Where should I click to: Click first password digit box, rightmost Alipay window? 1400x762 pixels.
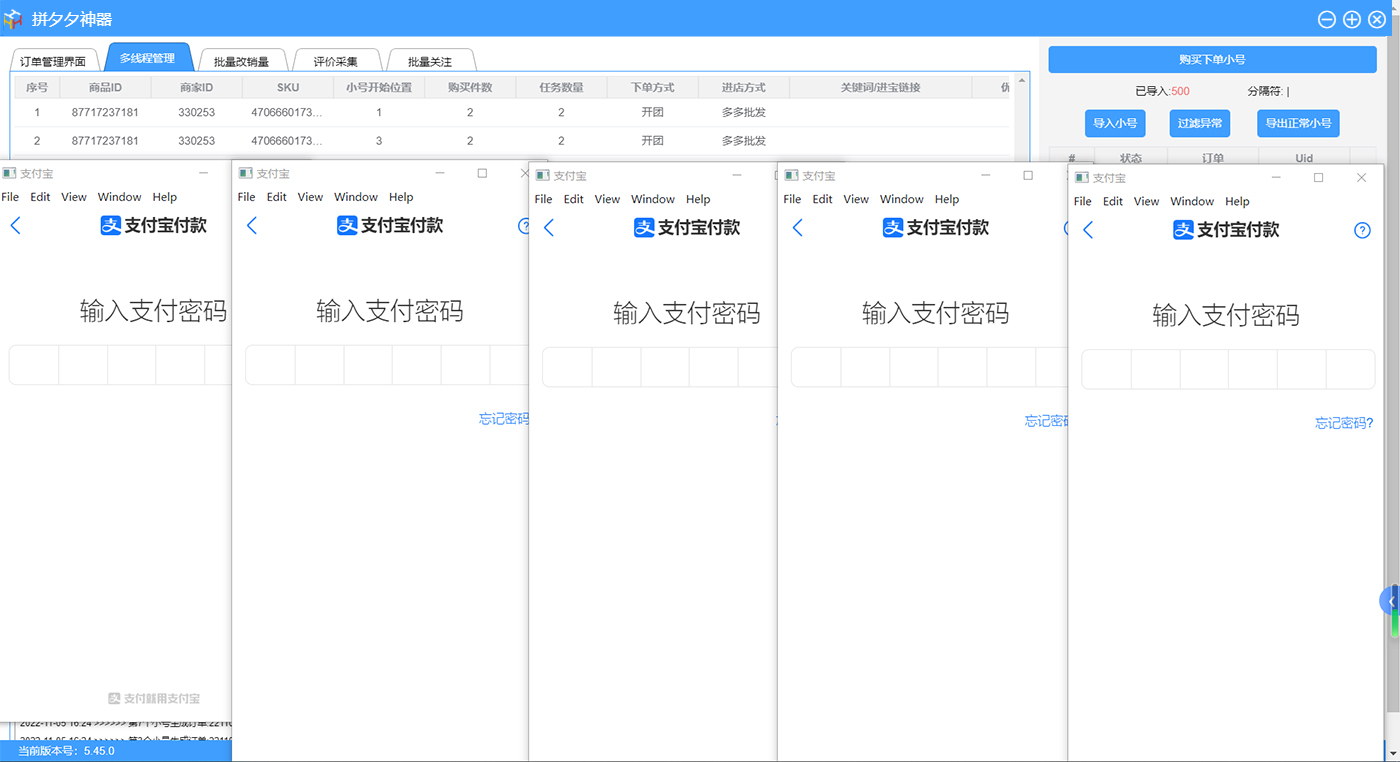(x=1106, y=370)
